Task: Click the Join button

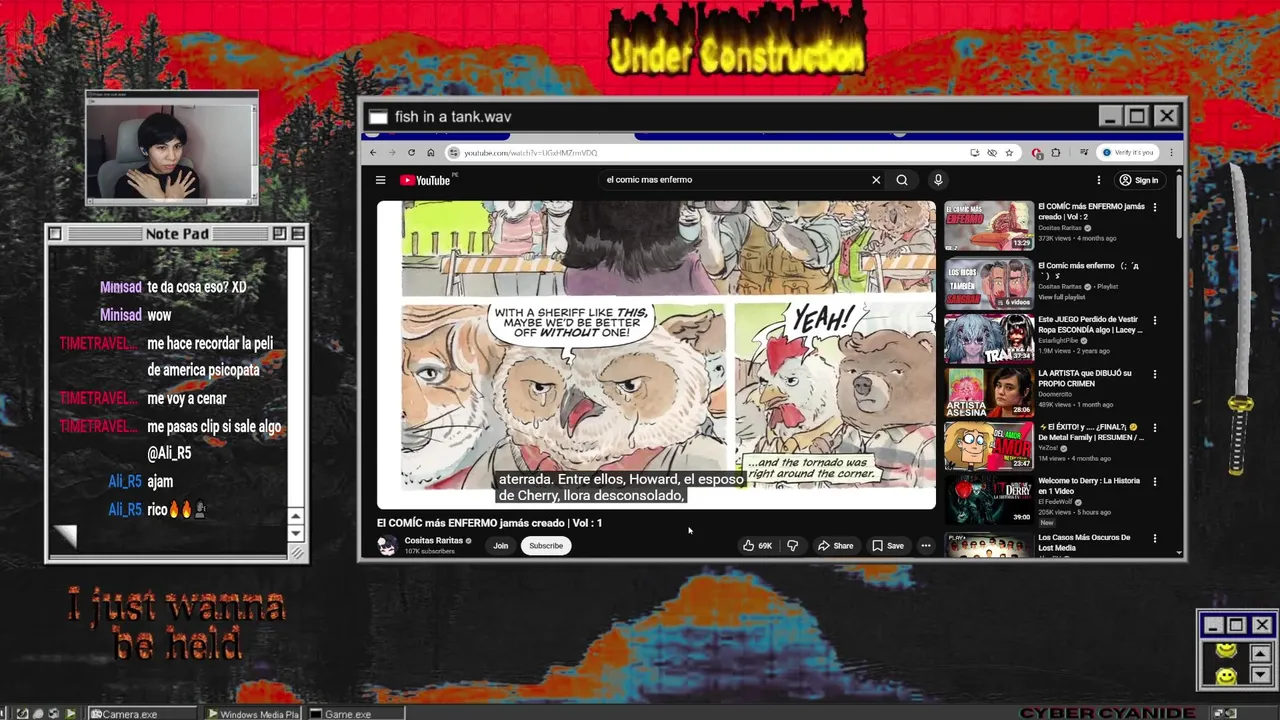Action: coord(500,546)
